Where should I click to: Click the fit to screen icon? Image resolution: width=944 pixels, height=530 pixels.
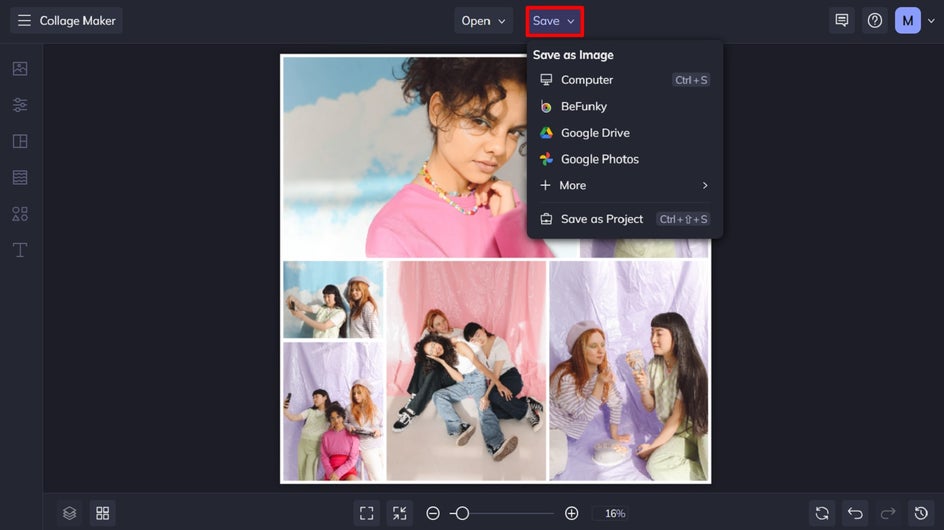367,513
